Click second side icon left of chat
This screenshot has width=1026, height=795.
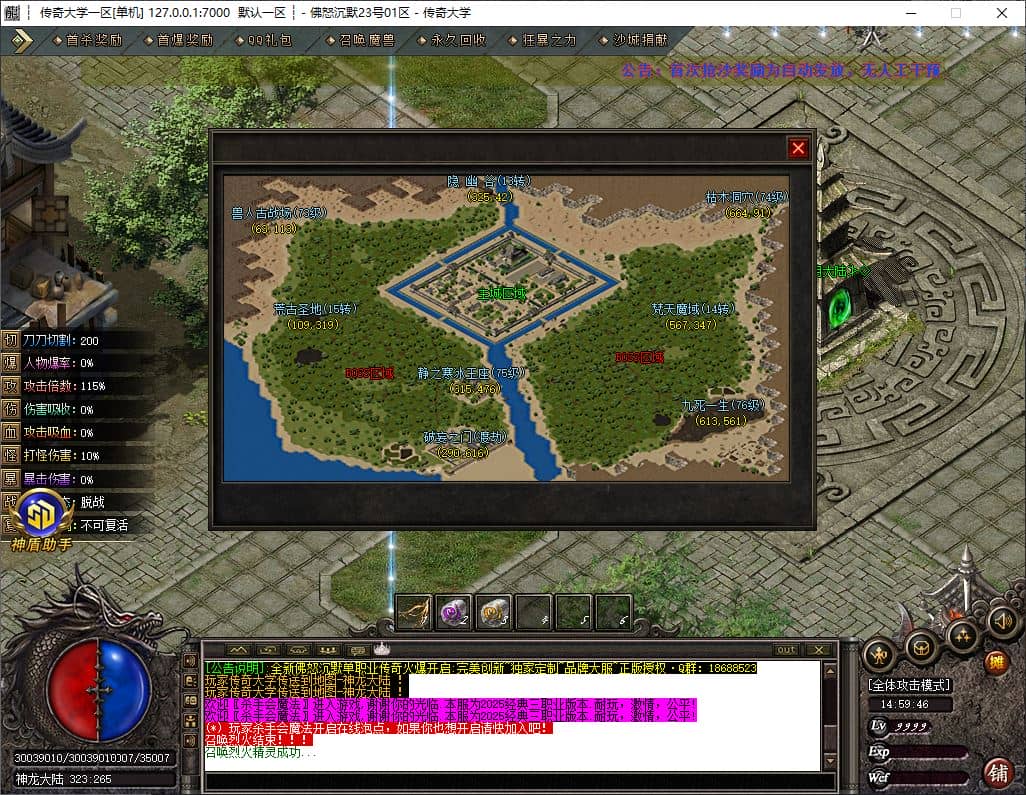(x=190, y=681)
